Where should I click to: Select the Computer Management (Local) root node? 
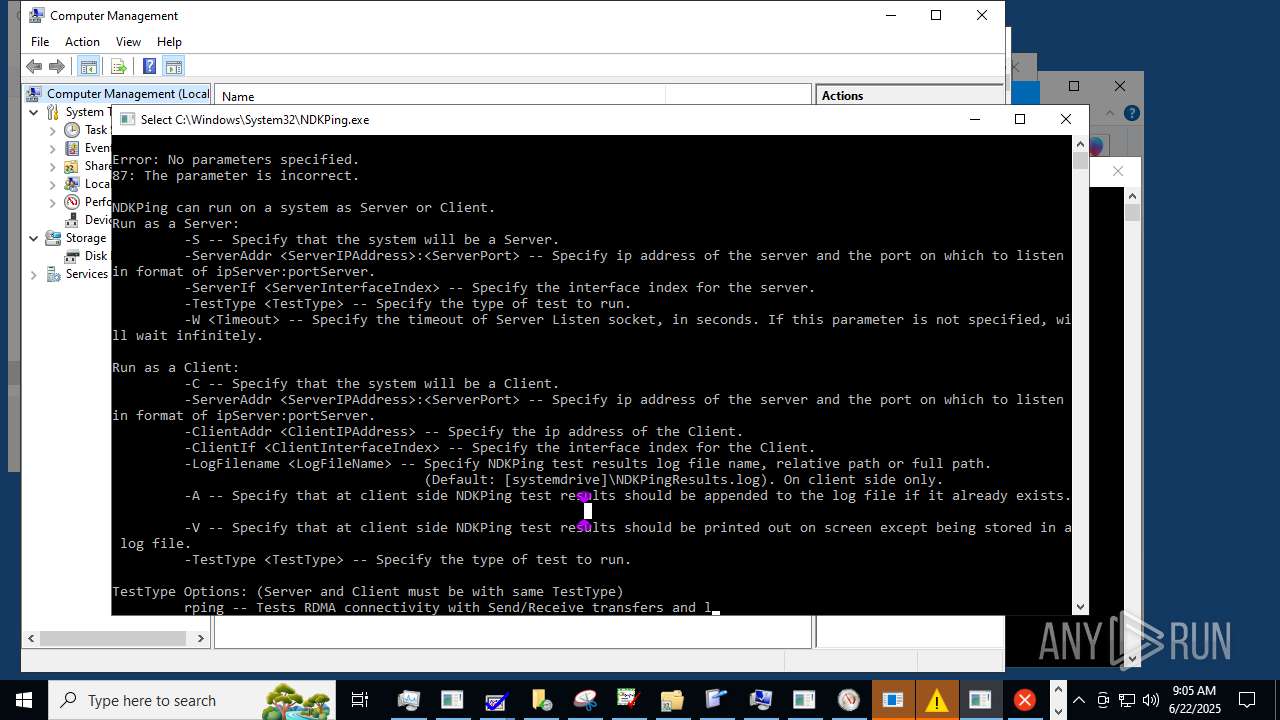(x=118, y=94)
